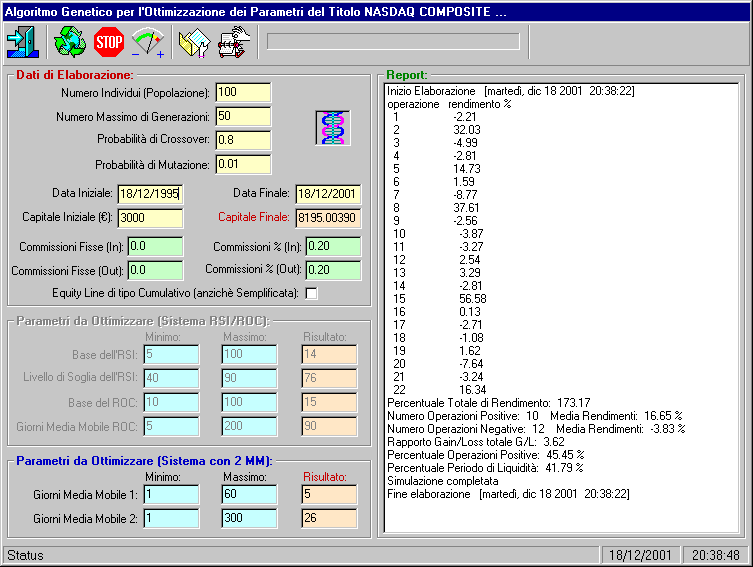The width and height of the screenshot is (753, 567).
Task: Click the Base del ROC Massimo field
Action: (250, 402)
